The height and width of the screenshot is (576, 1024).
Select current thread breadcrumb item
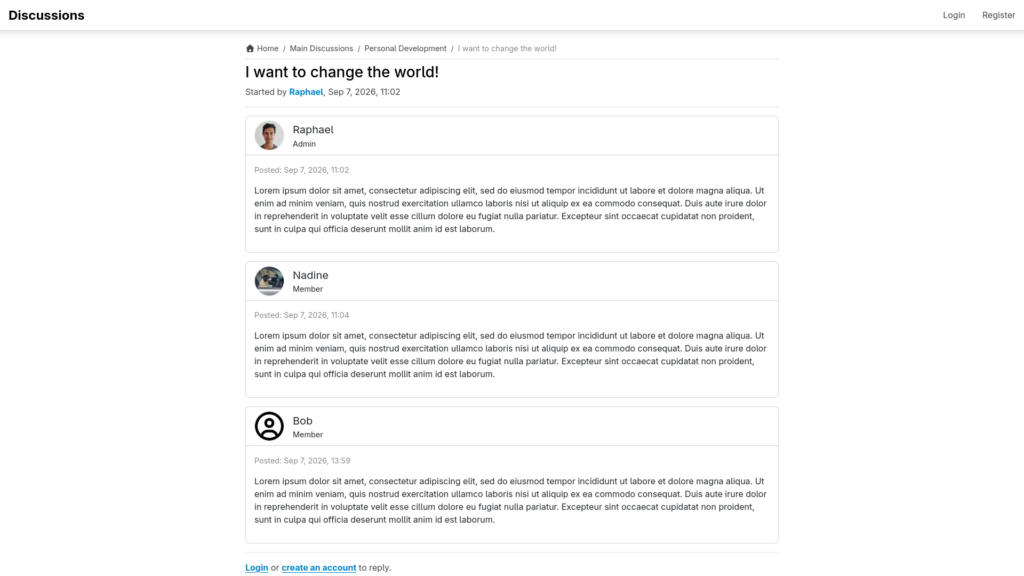[507, 48]
